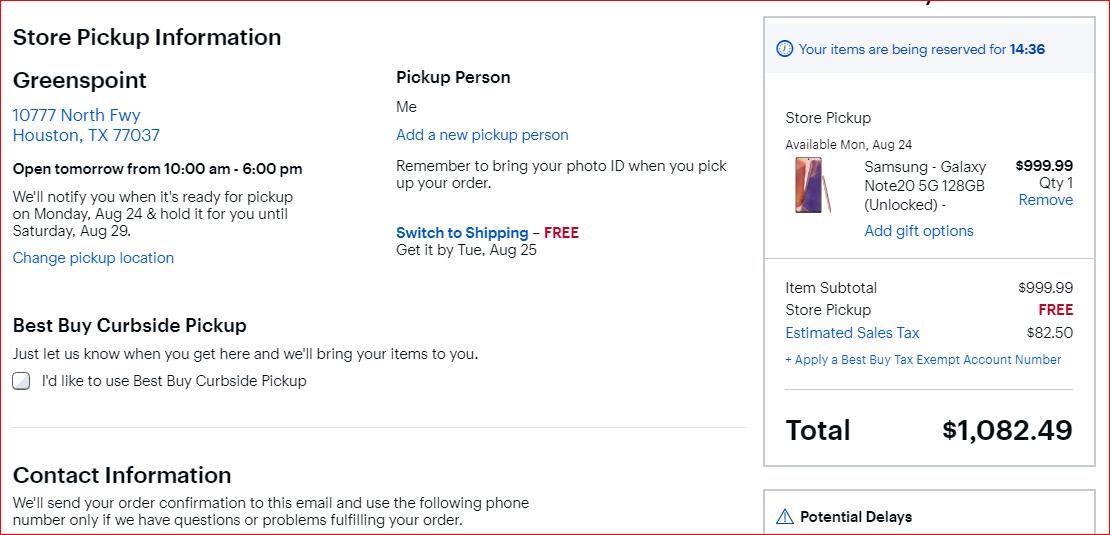Screen dimensions: 1110x535
Task: Click the Contact Information heading
Action: coord(122,475)
